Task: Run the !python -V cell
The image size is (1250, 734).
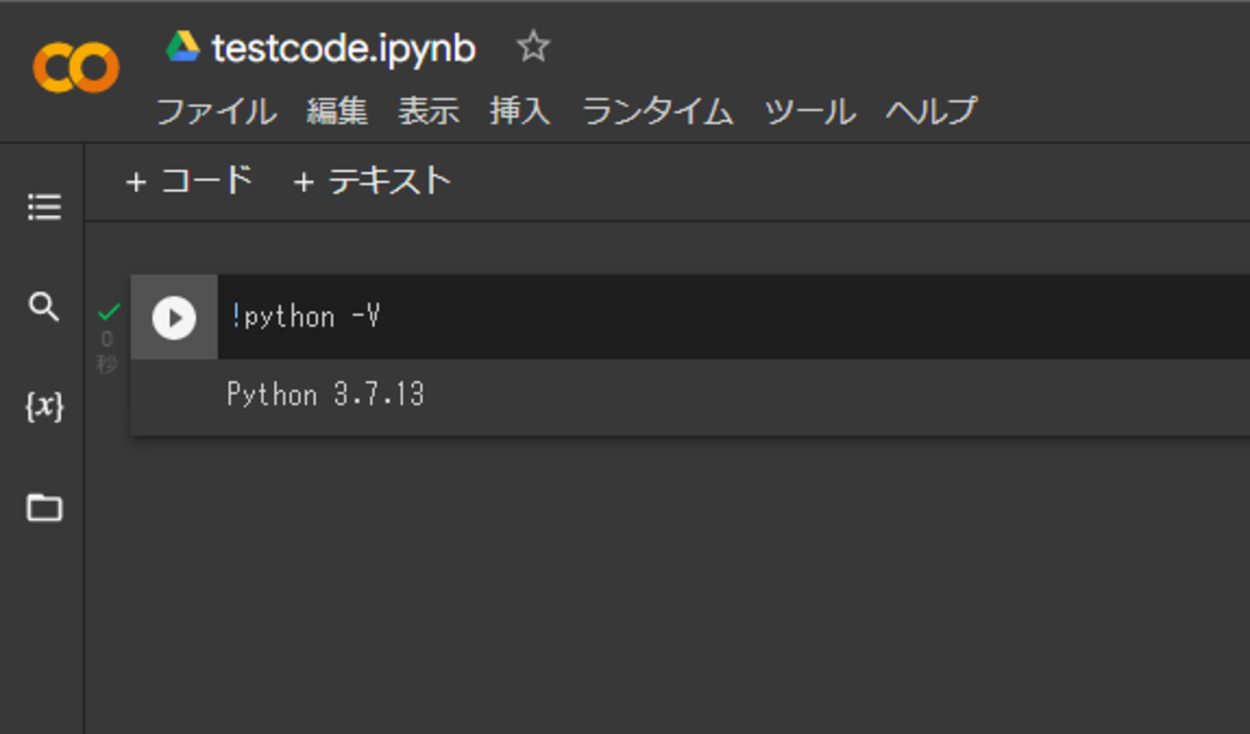Action: coord(174,318)
